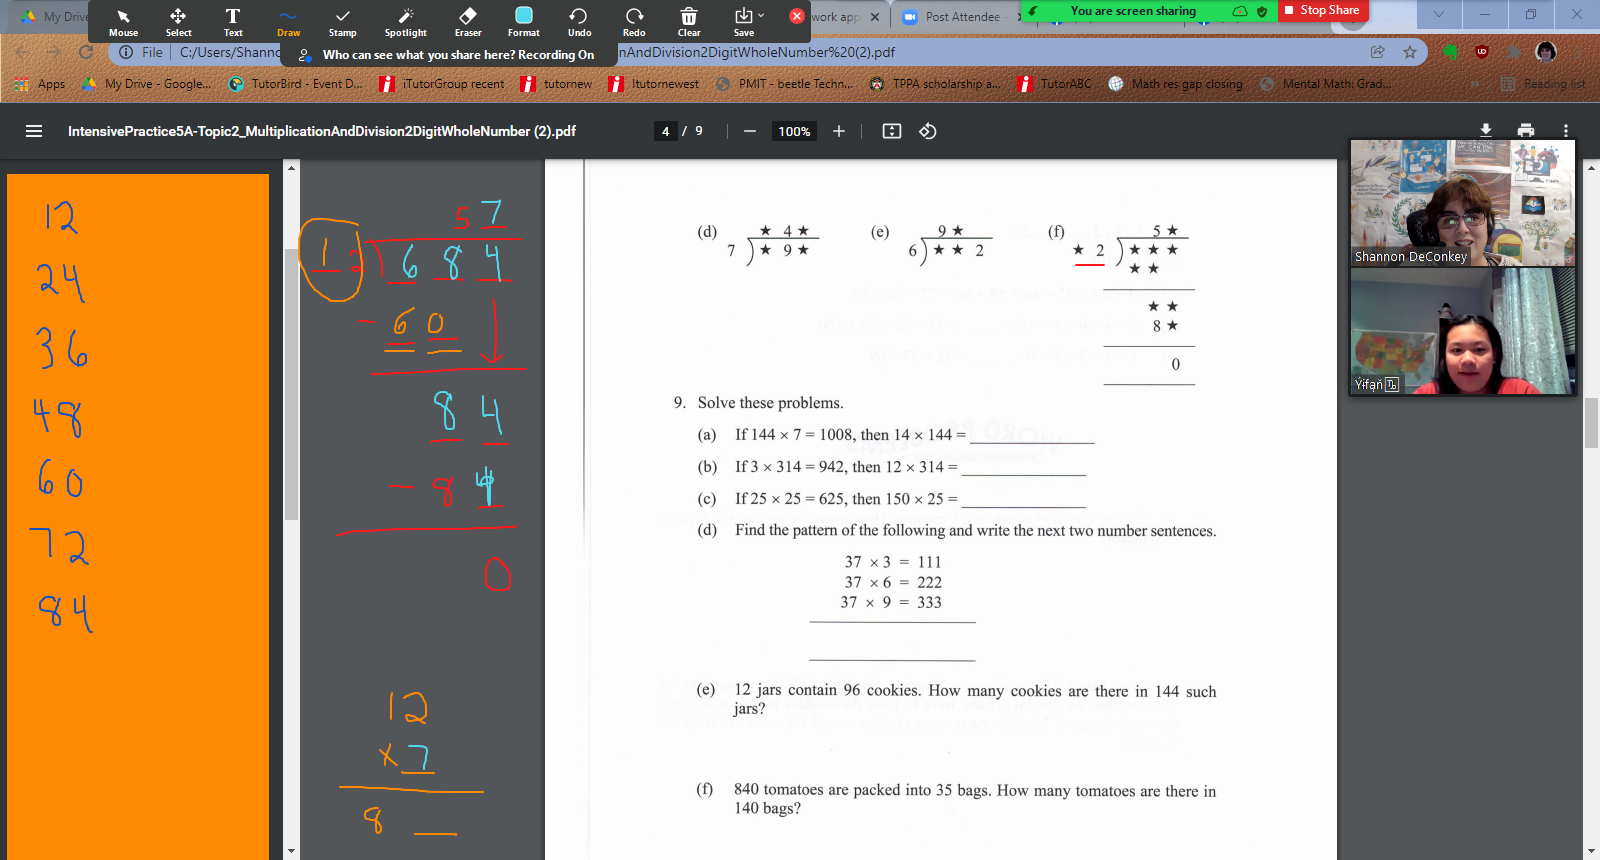1600x860 pixels.
Task: Activate the Text annotation tool
Action: (x=233, y=22)
